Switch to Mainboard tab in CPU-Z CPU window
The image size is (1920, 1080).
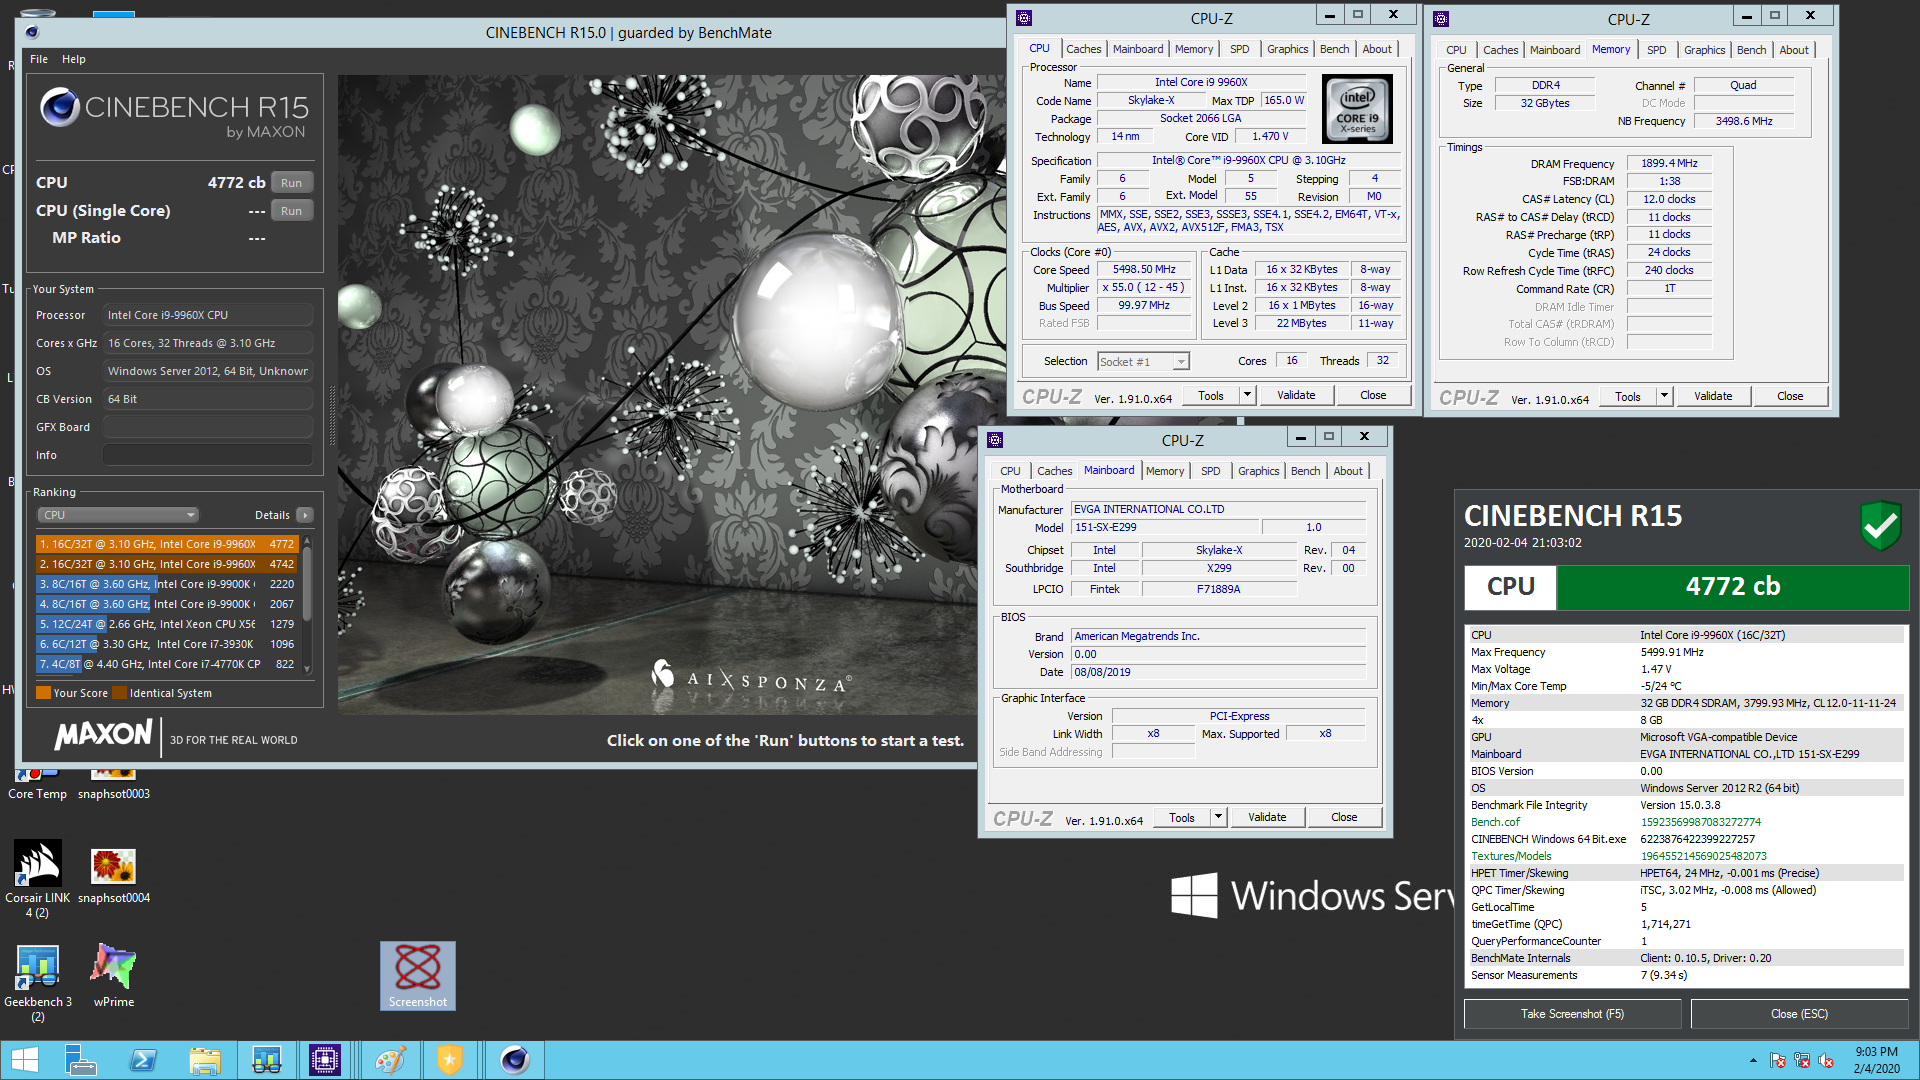1138,49
